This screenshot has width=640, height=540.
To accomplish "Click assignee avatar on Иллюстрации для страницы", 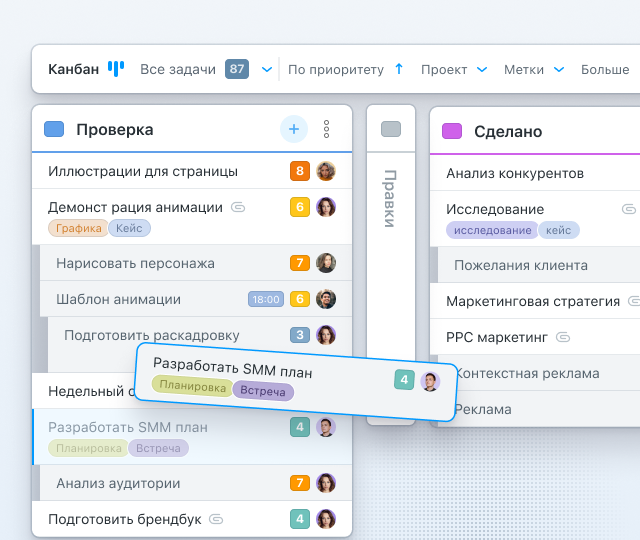I will [x=326, y=171].
